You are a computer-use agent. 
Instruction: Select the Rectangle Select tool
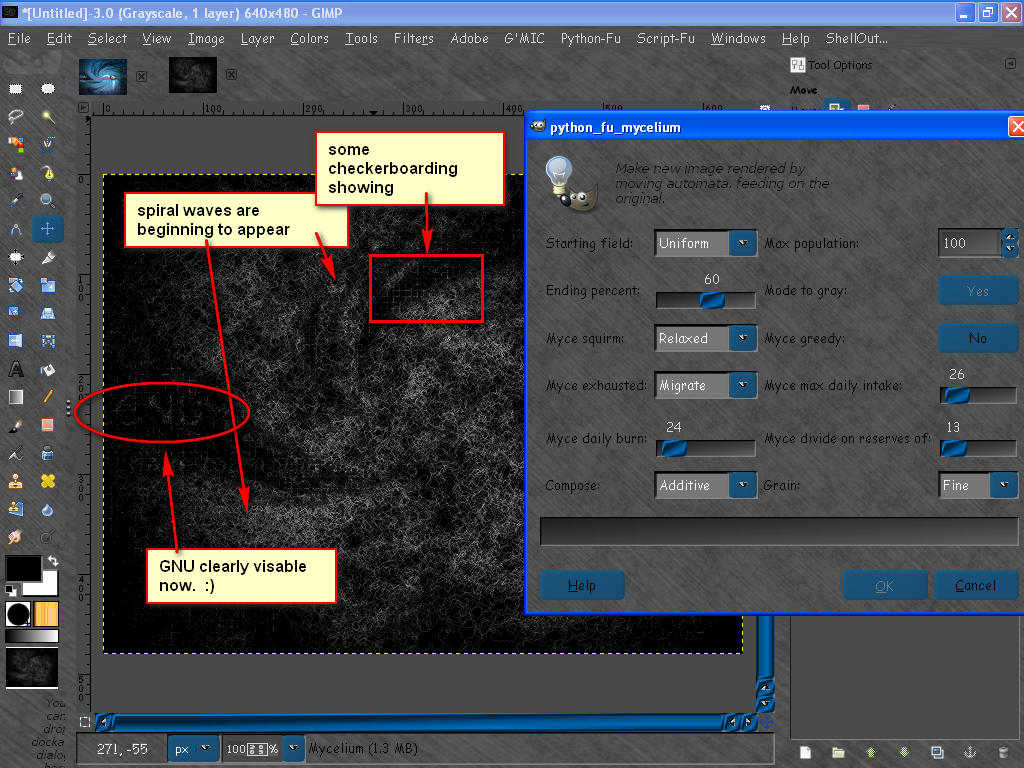16,88
